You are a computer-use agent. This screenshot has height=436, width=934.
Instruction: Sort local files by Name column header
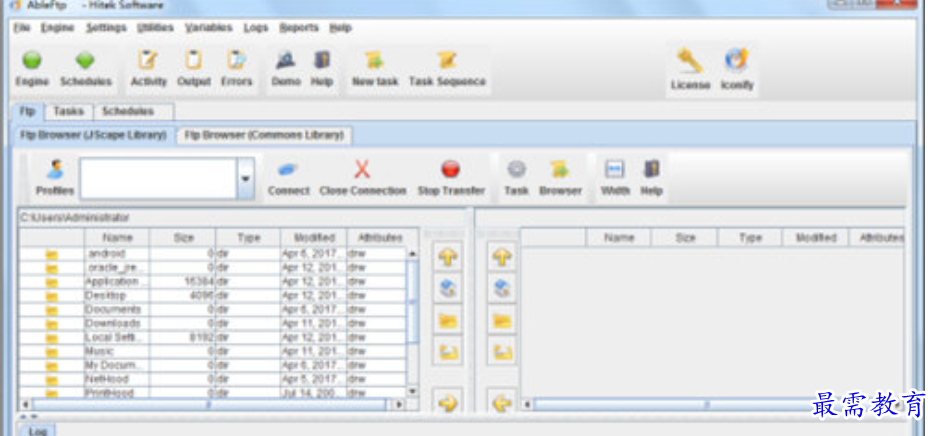pyautogui.click(x=117, y=237)
